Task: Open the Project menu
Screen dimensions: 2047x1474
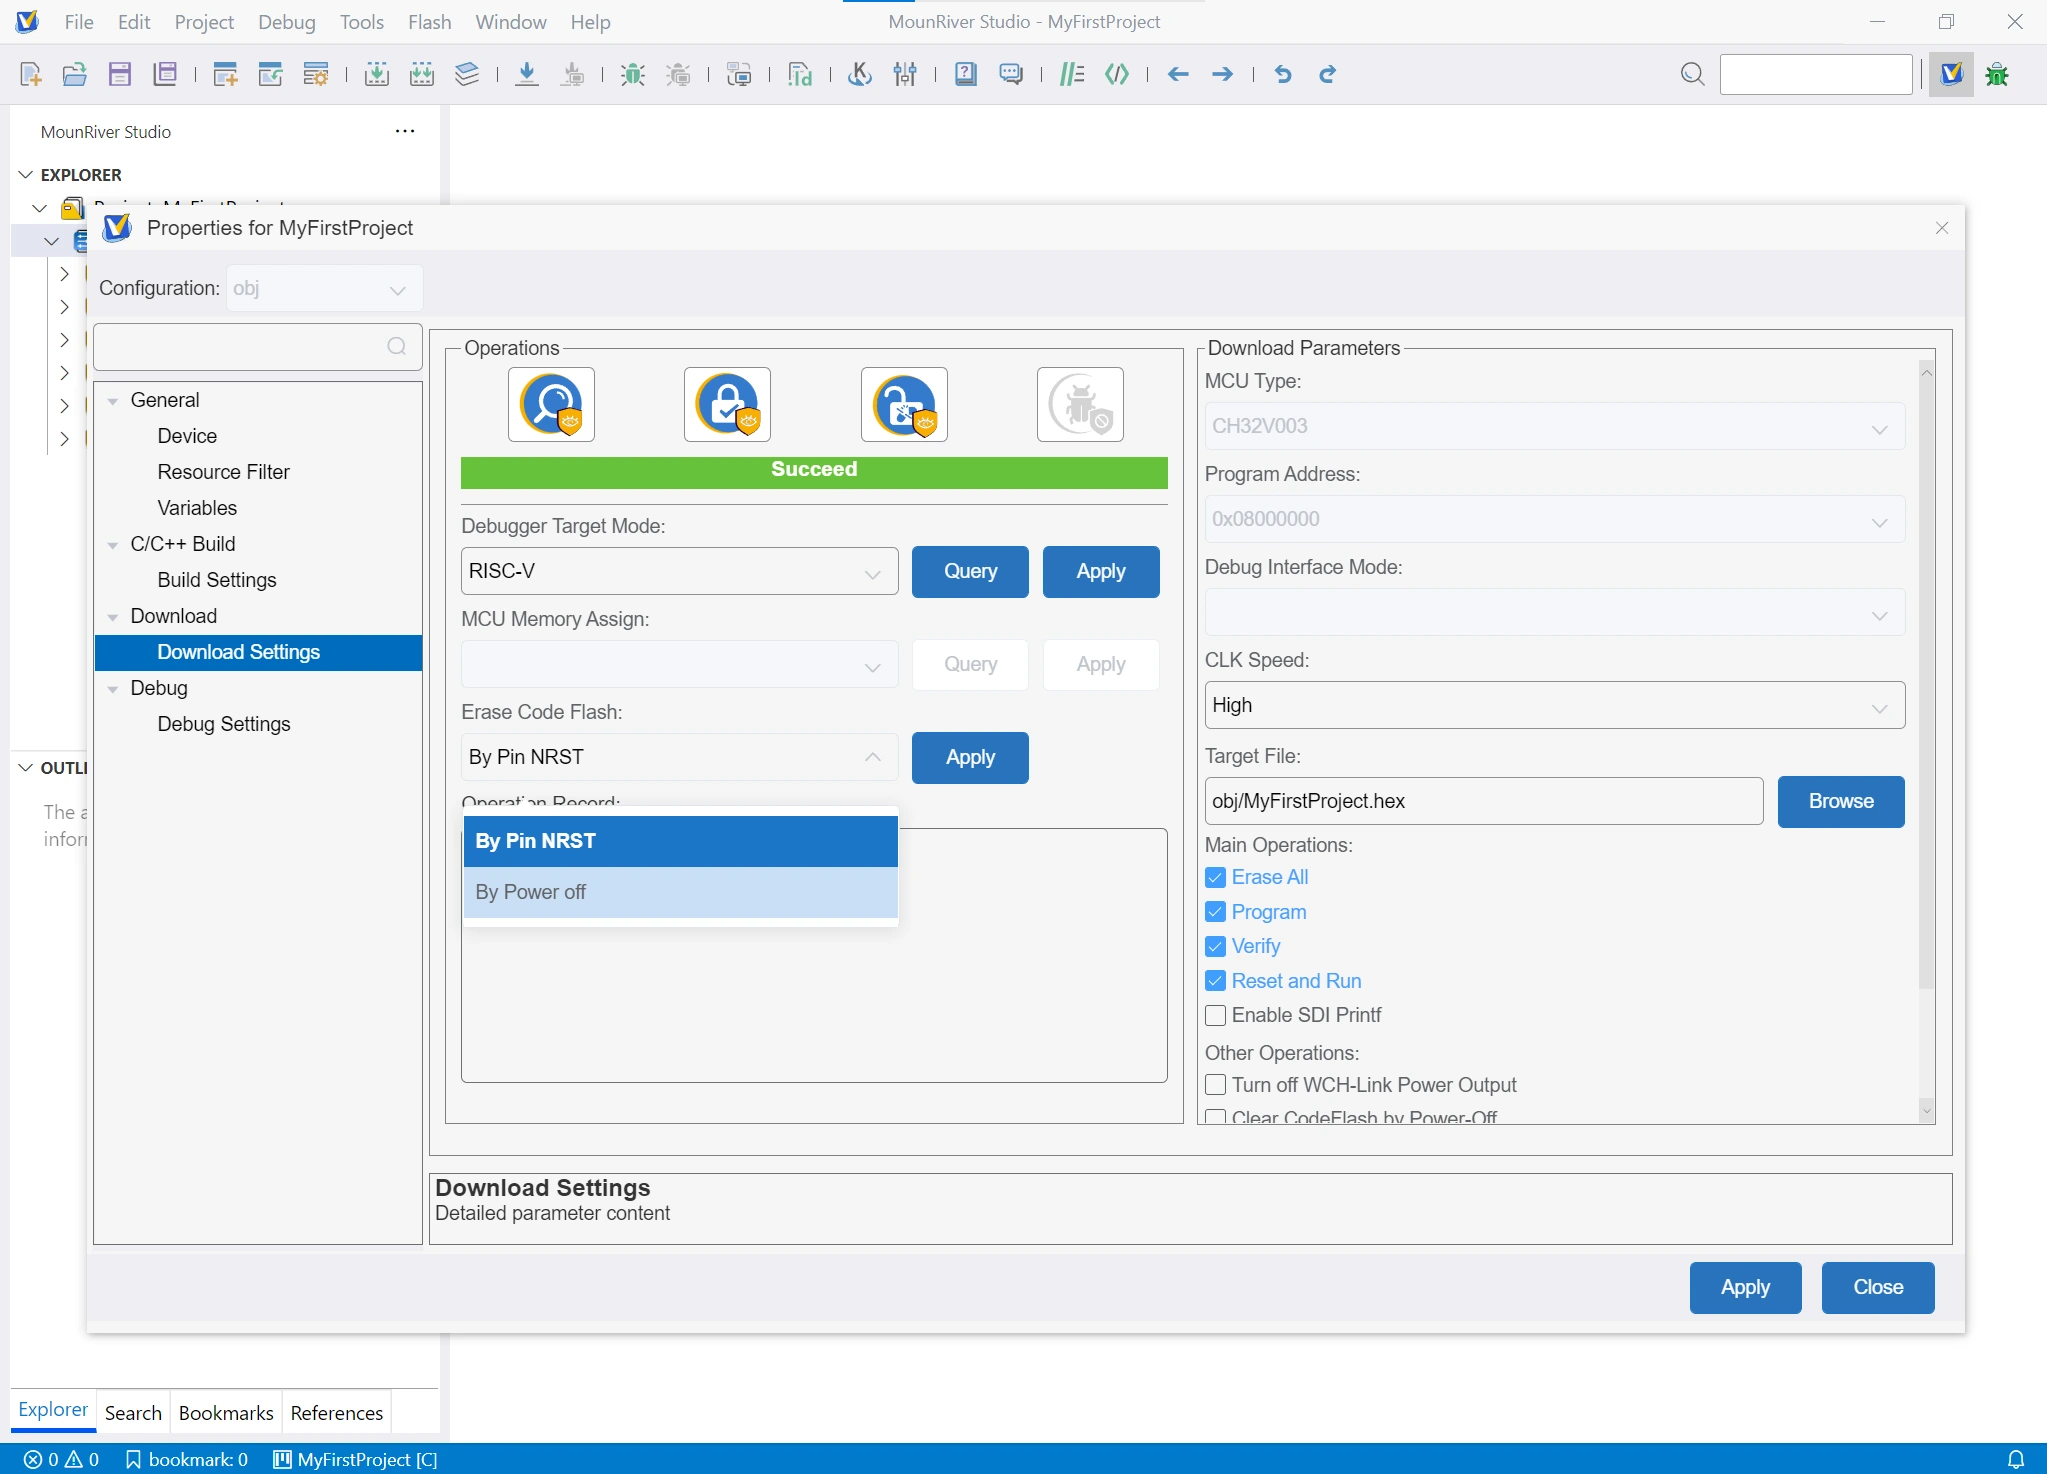Action: (x=204, y=22)
